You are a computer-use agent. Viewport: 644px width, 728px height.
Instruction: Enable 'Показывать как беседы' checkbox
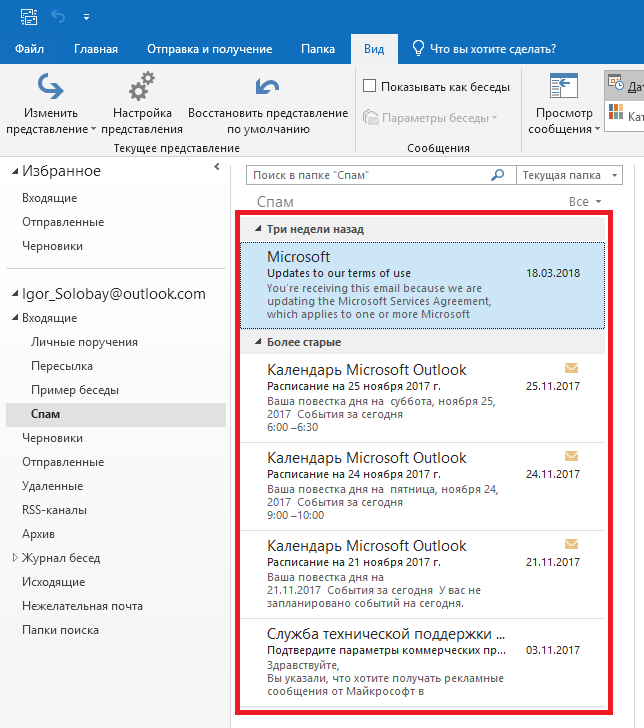[x=370, y=86]
